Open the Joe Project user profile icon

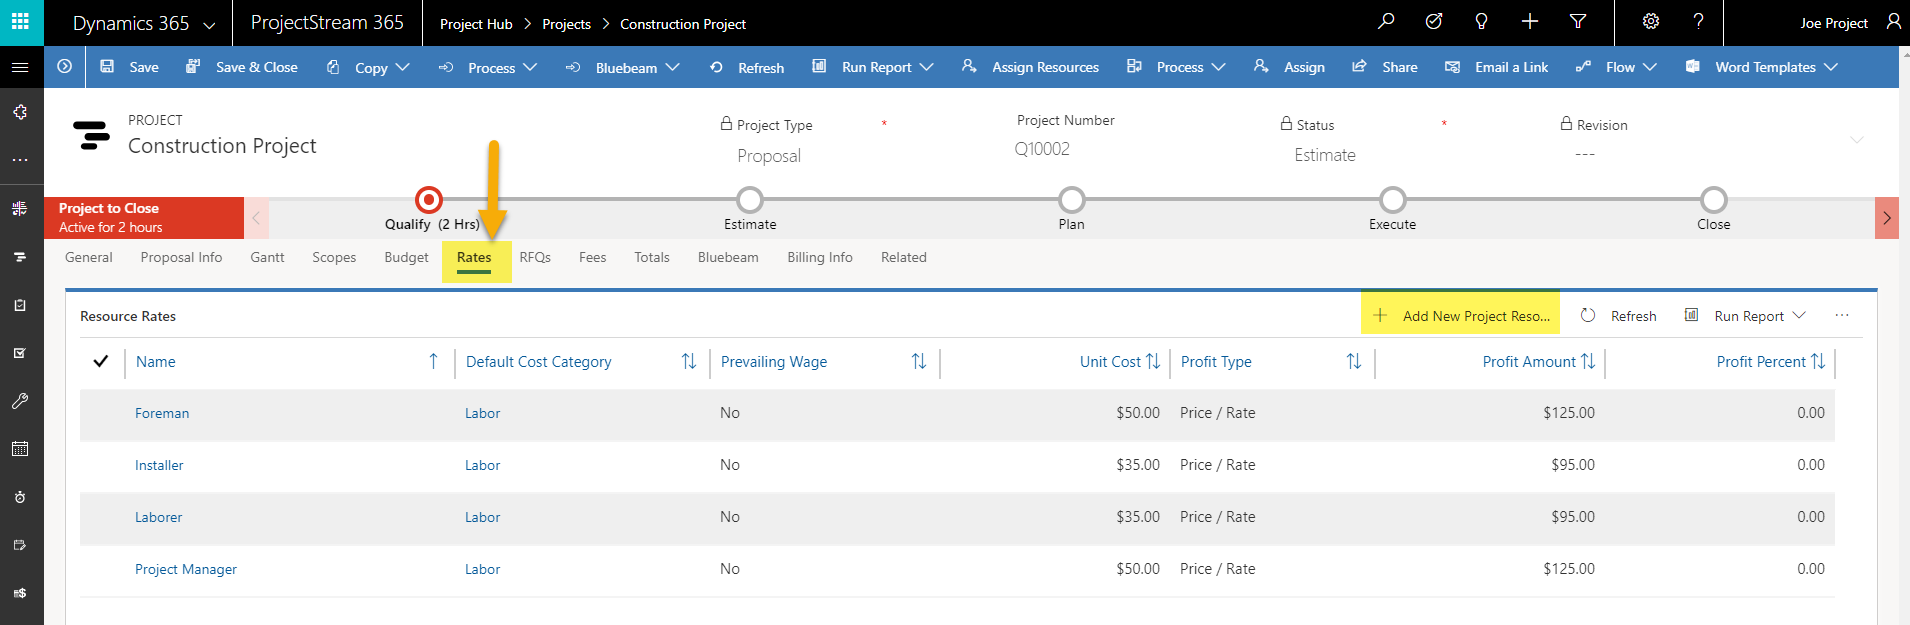(x=1894, y=22)
